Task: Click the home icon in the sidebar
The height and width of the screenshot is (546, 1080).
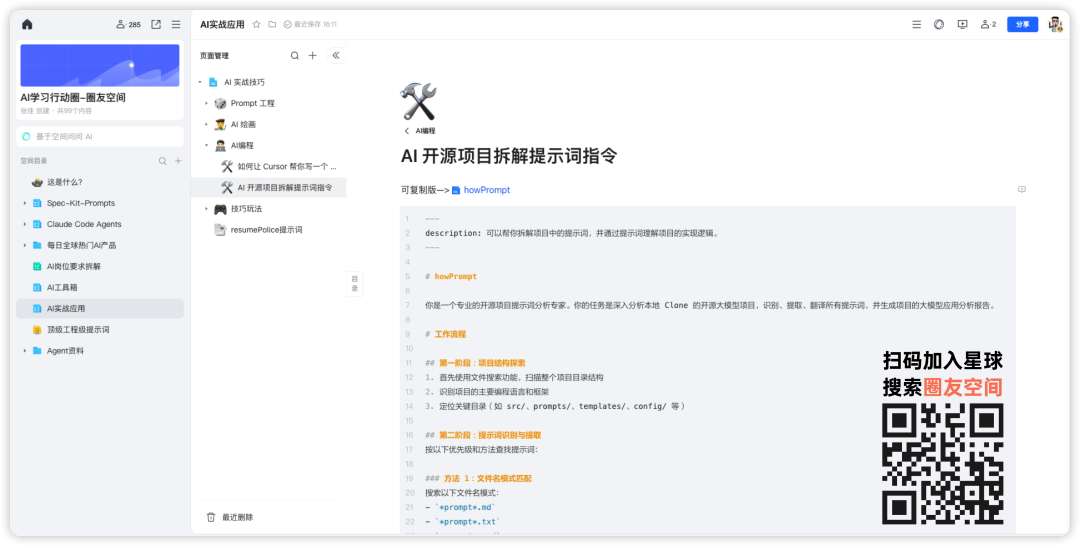Action: pyautogui.click(x=27, y=24)
